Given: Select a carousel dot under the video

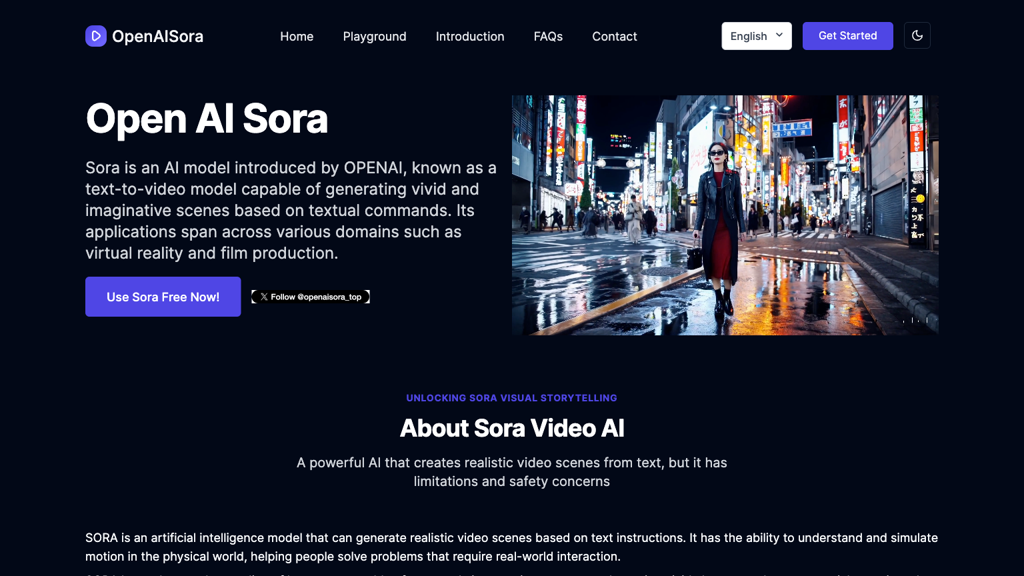Looking at the screenshot, I should pyautogui.click(x=913, y=321).
